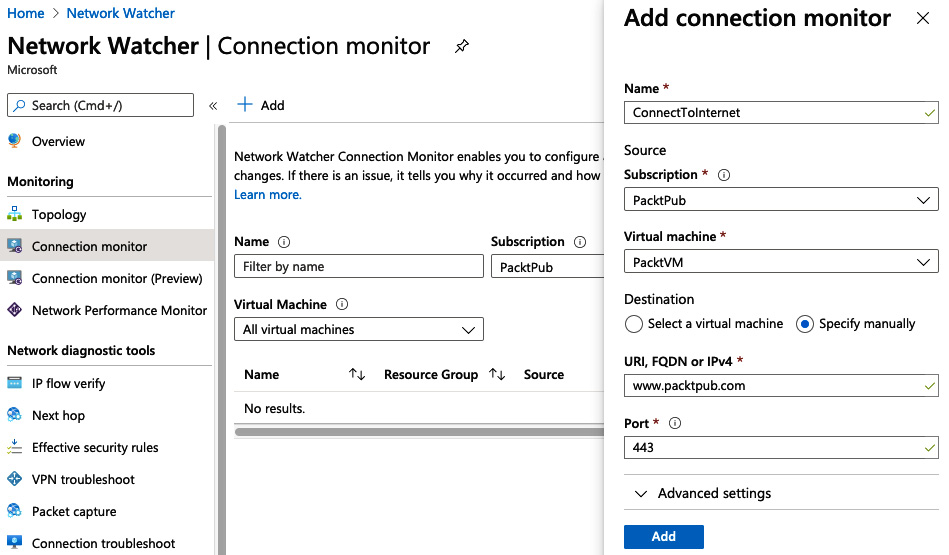Show info tooltip for Port field
The width and height of the screenshot is (949, 555).
pos(675,423)
